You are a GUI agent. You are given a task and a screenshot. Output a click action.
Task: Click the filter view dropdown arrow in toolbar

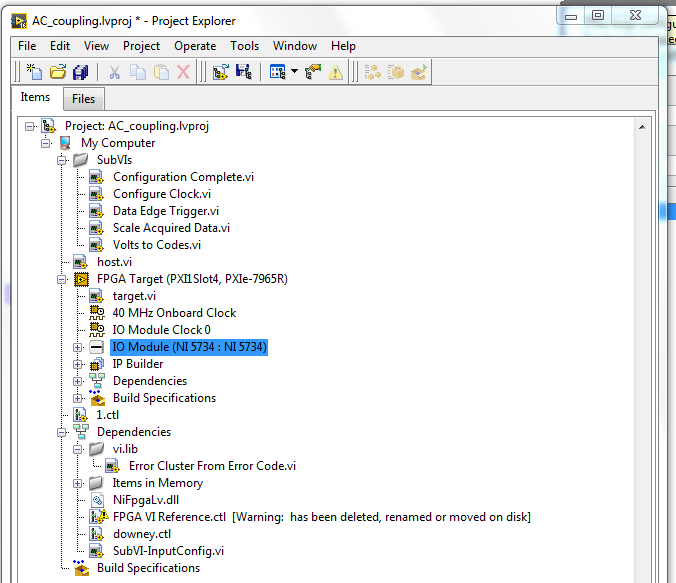294,72
